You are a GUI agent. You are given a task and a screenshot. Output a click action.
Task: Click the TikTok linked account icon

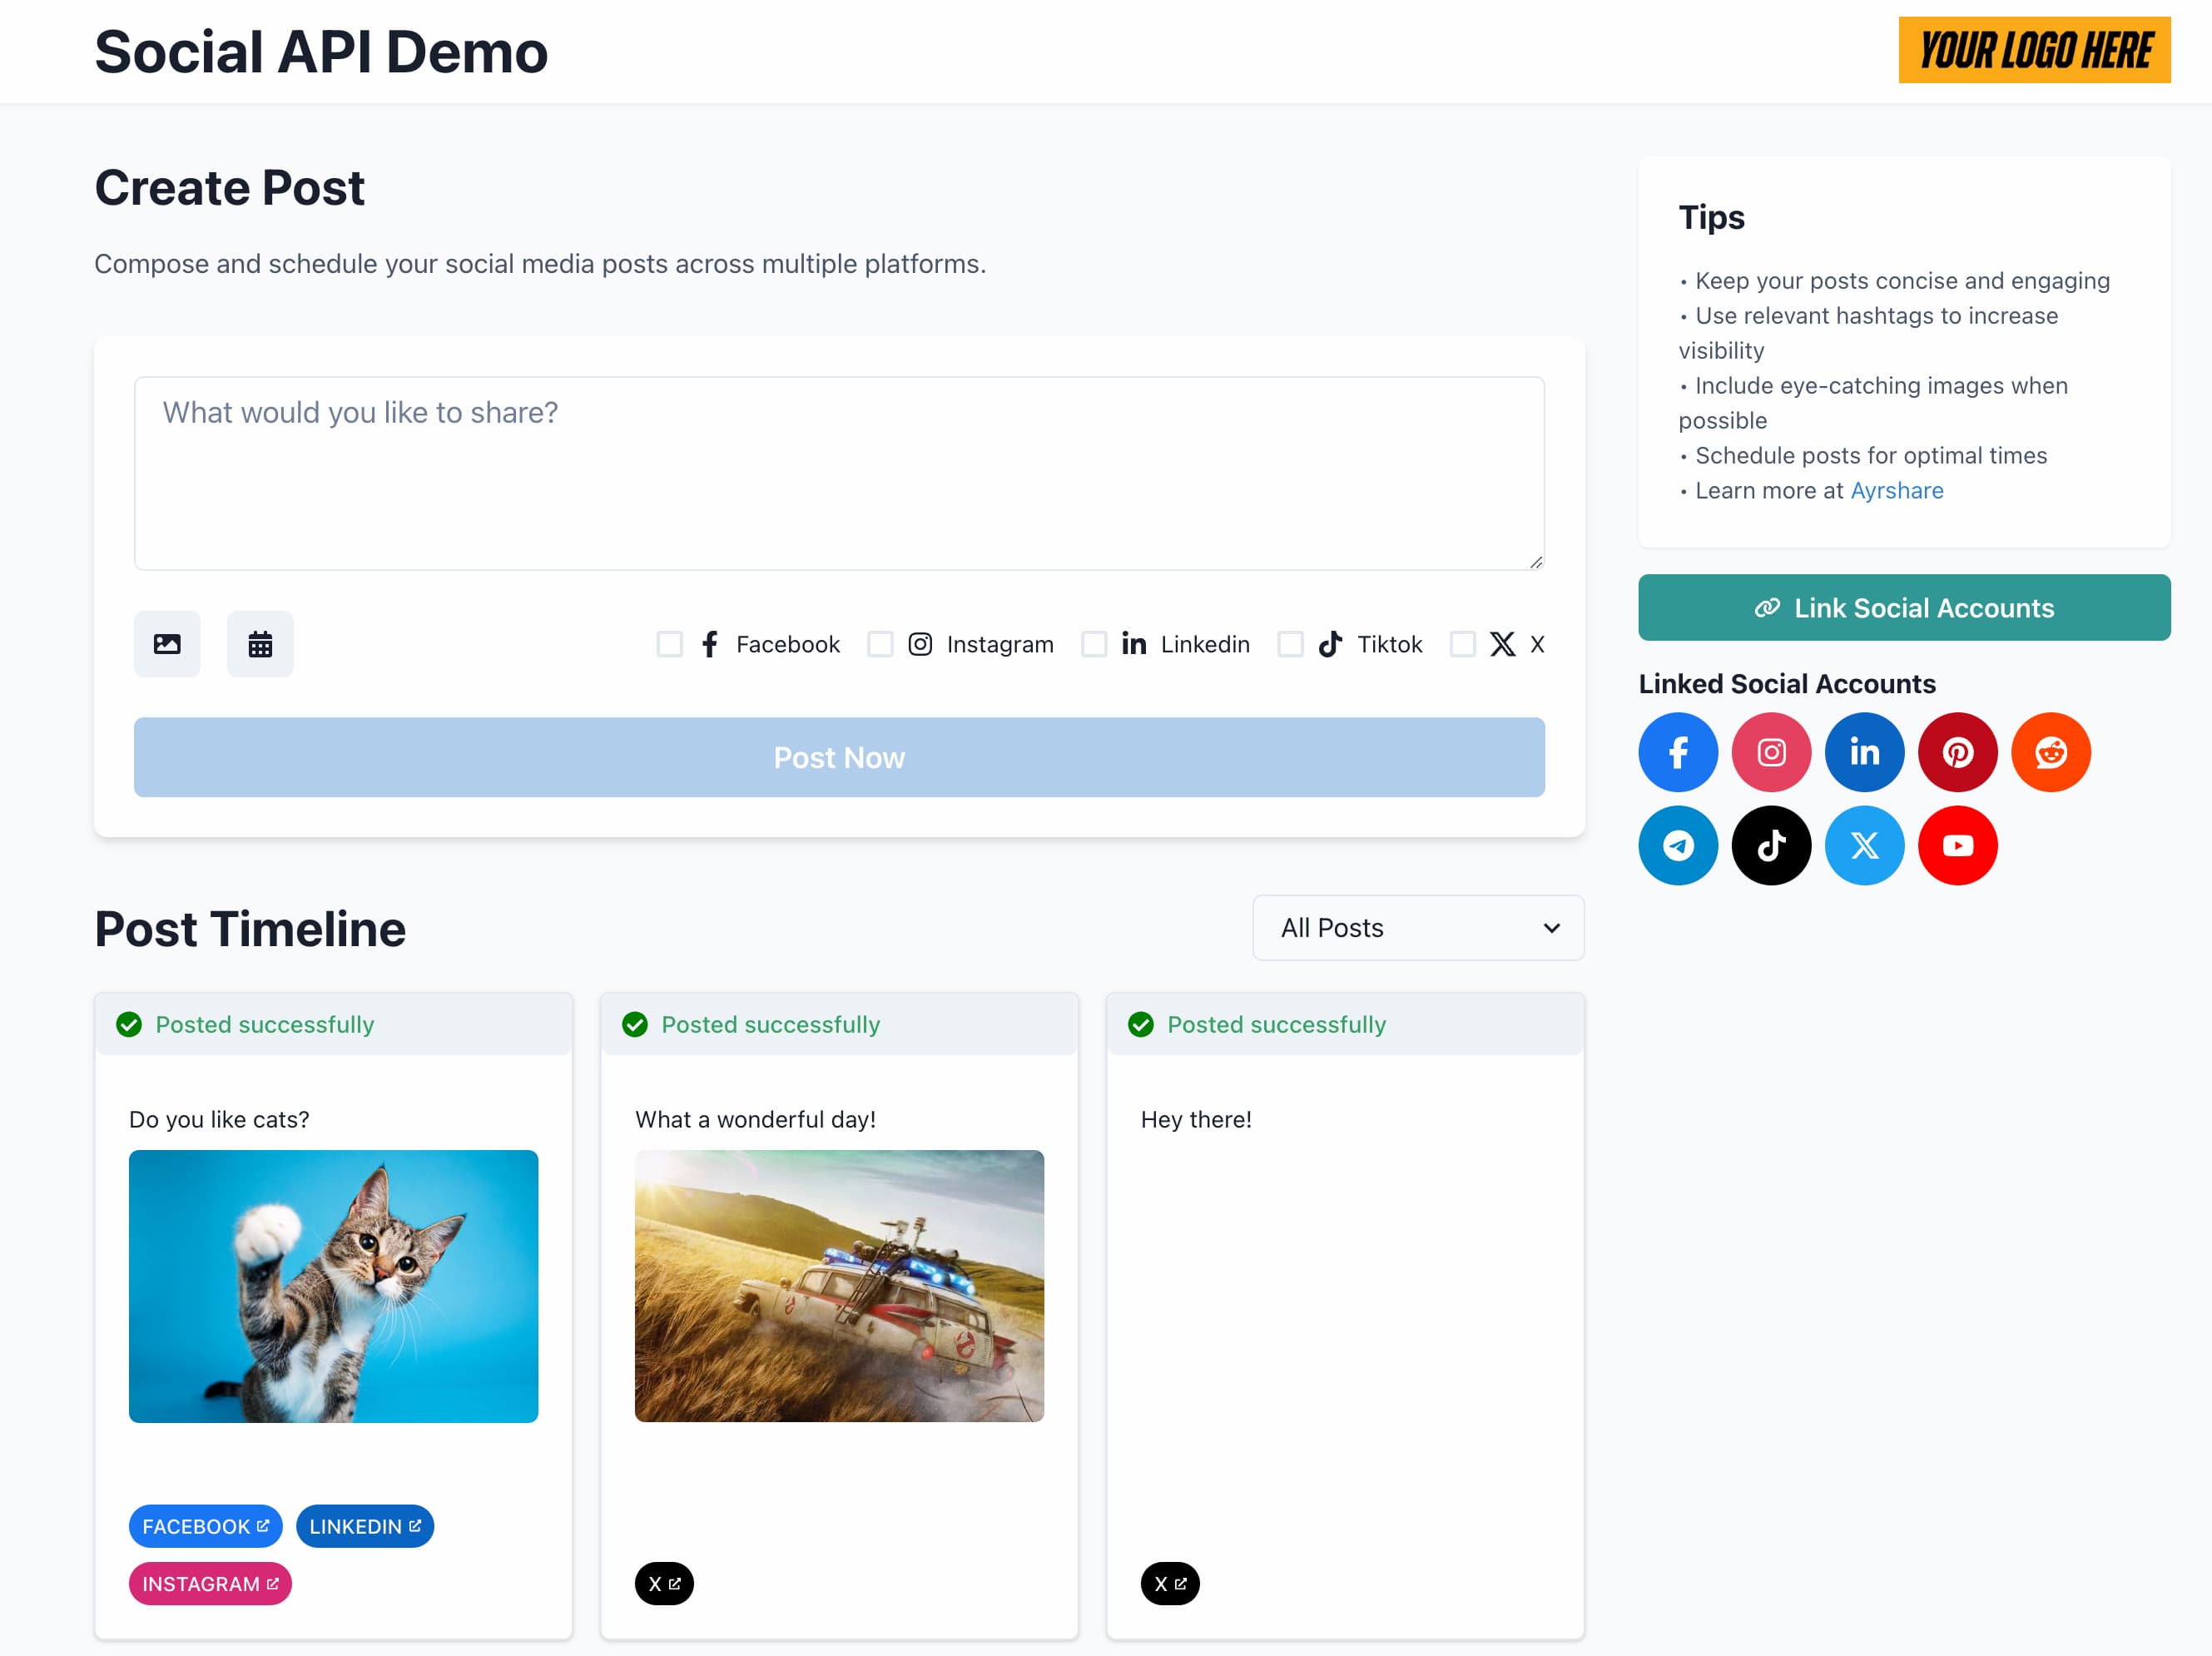(x=1771, y=845)
